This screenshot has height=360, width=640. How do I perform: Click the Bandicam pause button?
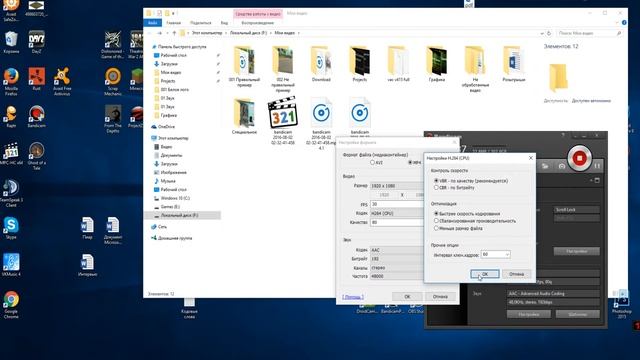click(598, 166)
